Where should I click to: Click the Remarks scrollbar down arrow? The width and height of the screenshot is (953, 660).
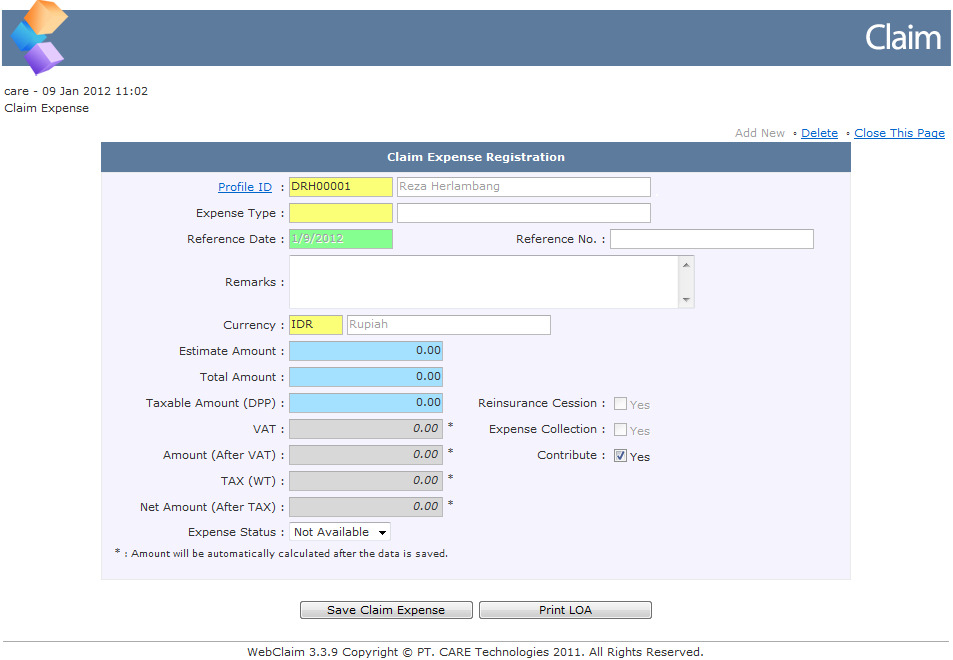click(686, 300)
